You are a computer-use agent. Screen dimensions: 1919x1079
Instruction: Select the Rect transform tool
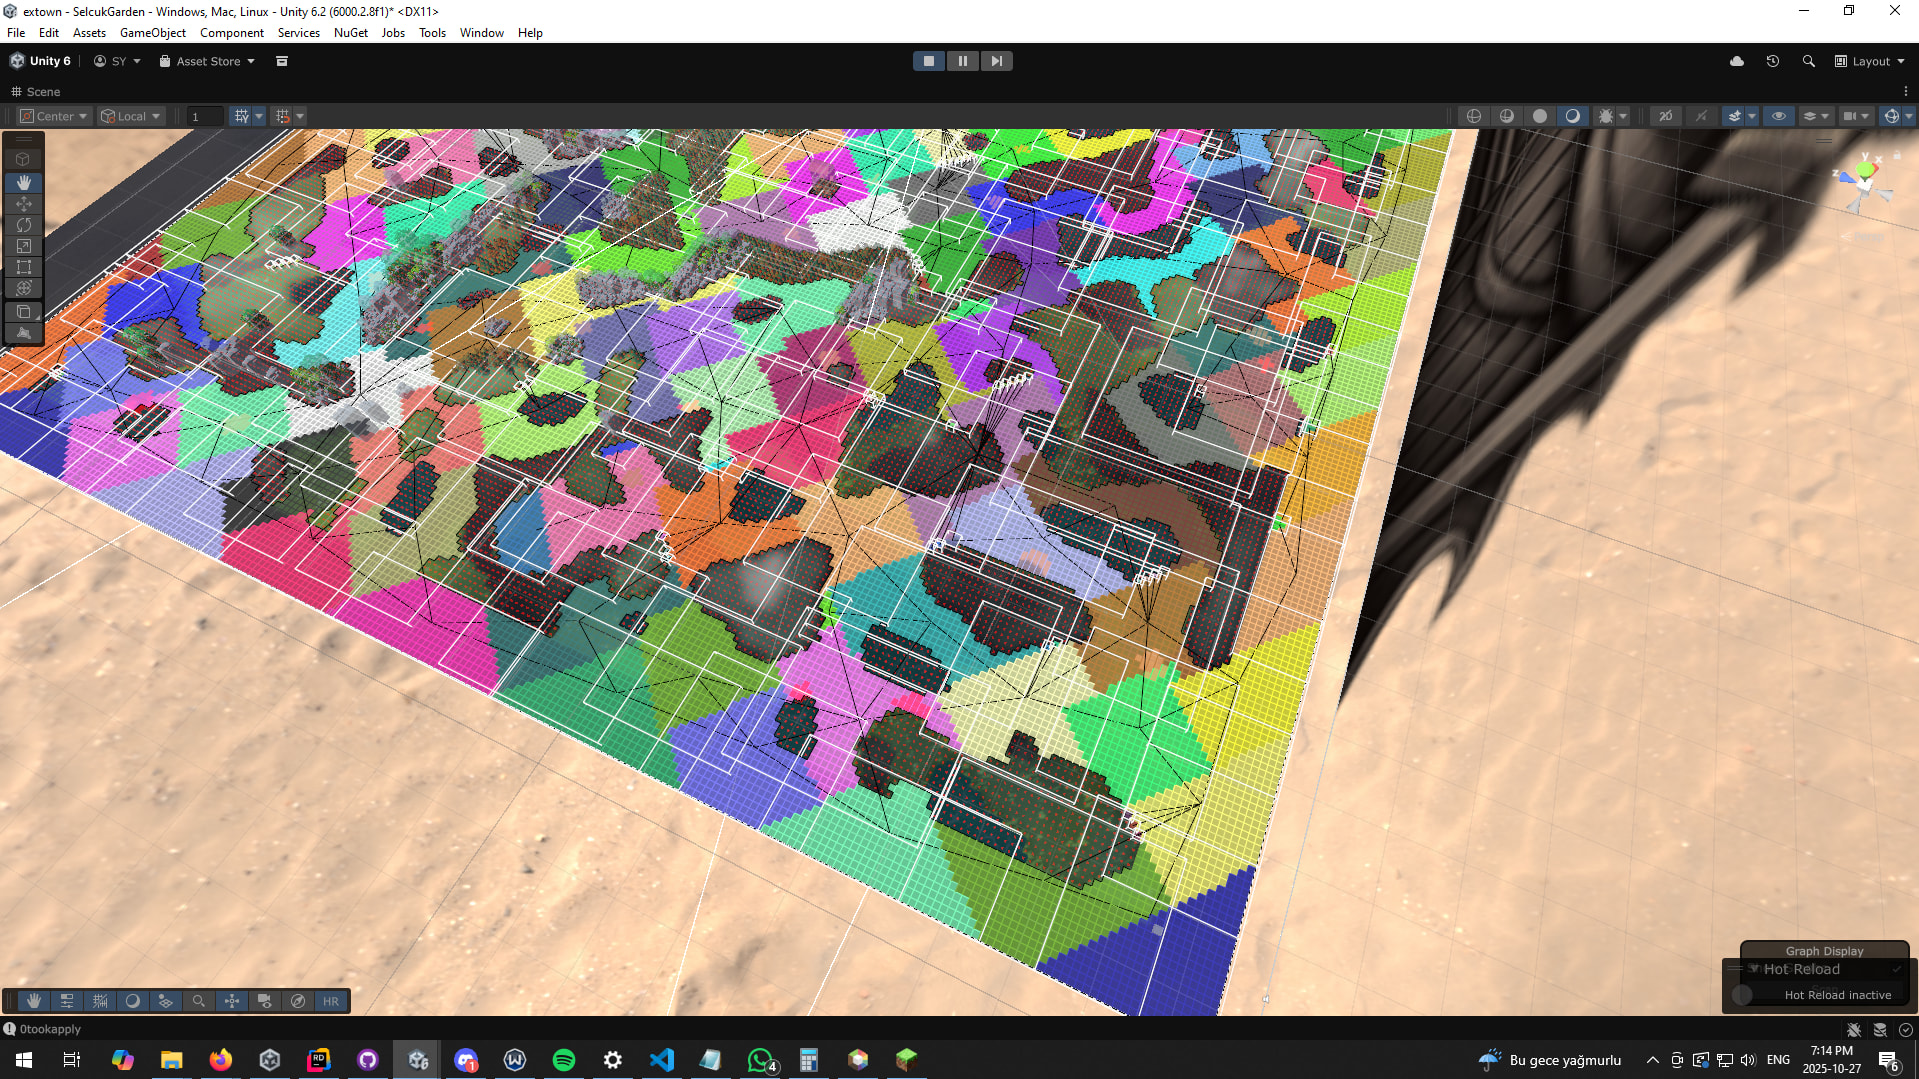pos(24,267)
